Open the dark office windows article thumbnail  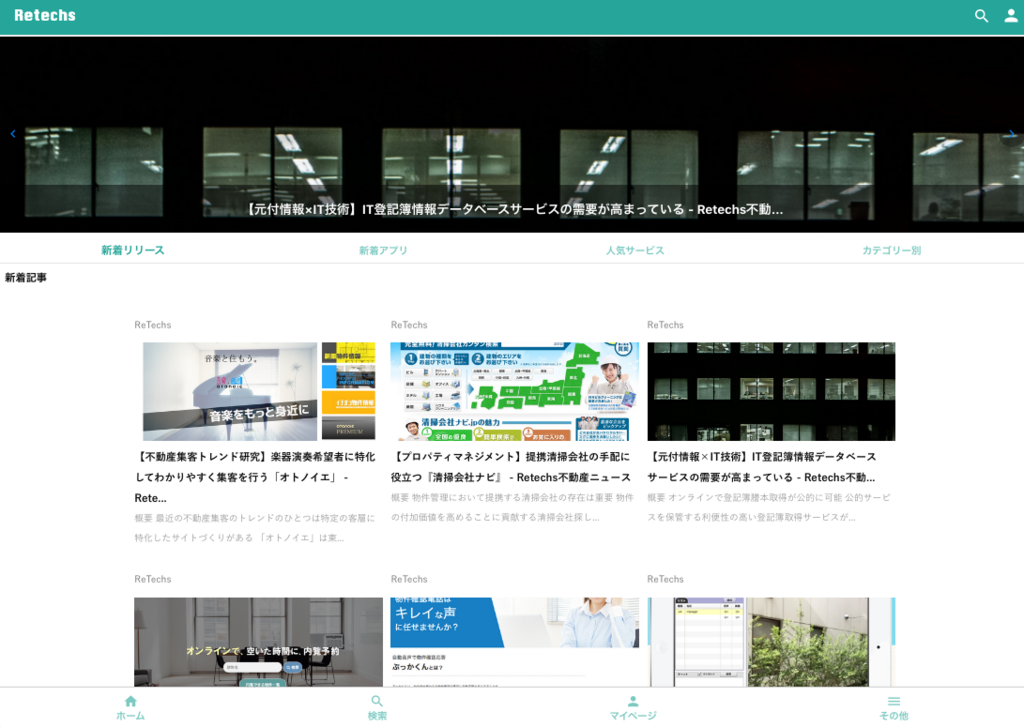pyautogui.click(x=771, y=391)
